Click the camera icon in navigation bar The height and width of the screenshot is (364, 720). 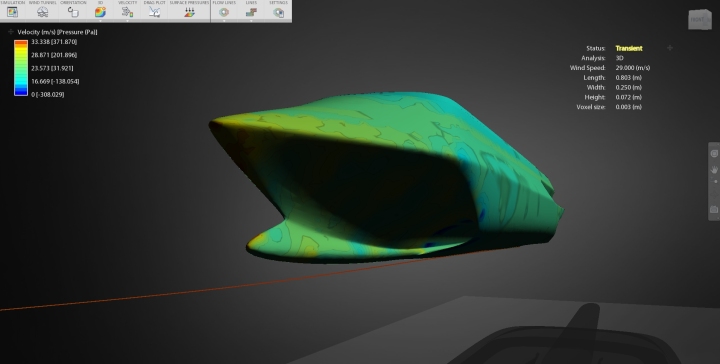click(714, 209)
